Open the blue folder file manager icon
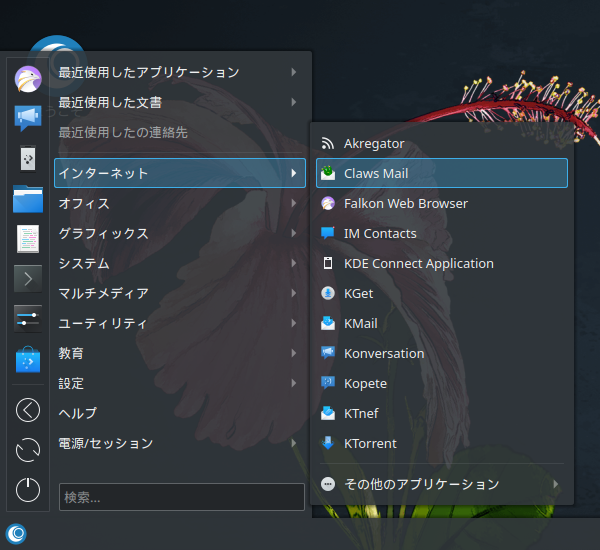This screenshot has height=550, width=600. (x=28, y=199)
